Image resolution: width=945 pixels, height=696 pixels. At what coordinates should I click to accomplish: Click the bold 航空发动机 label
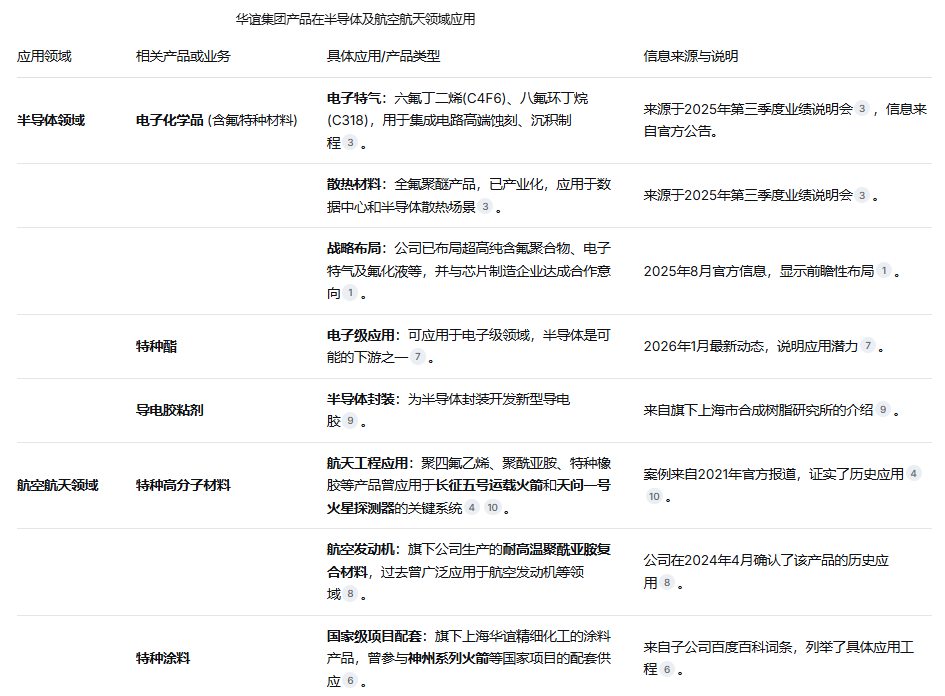[x=360, y=550]
